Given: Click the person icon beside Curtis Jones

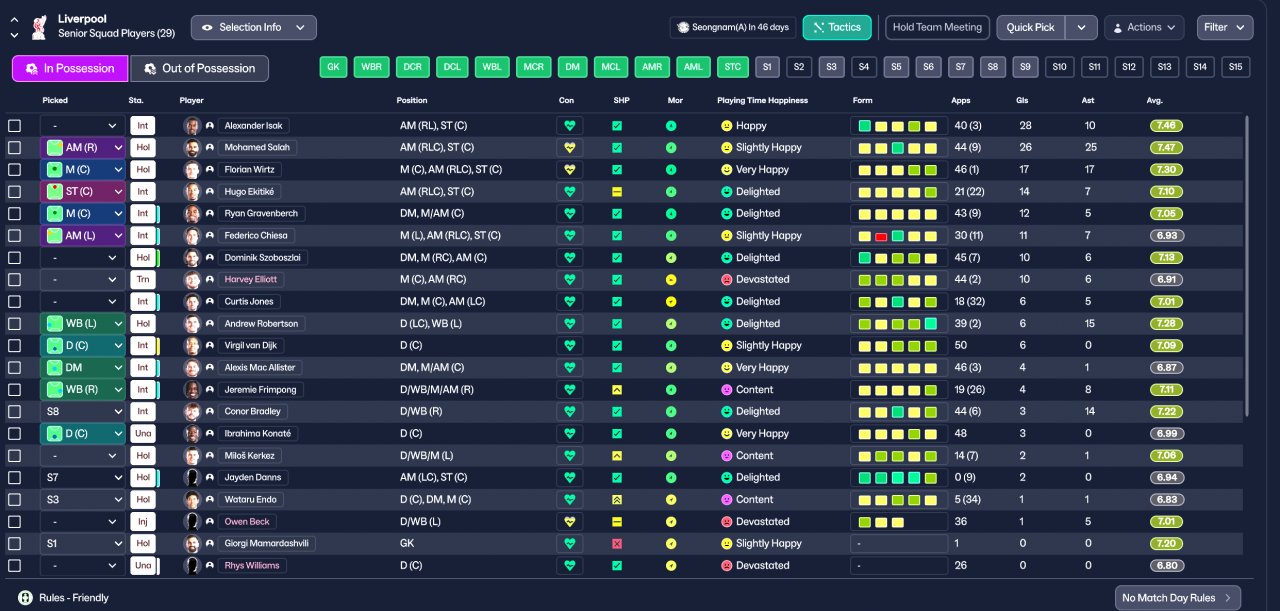Looking at the screenshot, I should pyautogui.click(x=210, y=302).
